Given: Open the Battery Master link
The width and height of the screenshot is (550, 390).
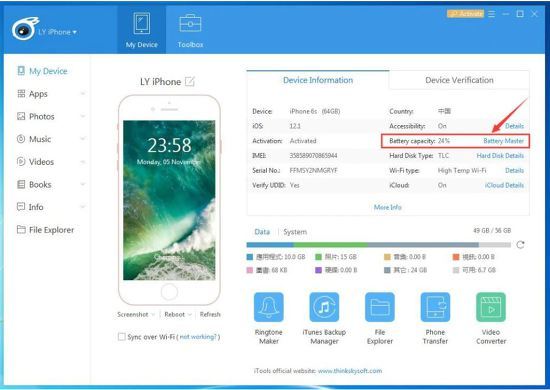Looking at the screenshot, I should (503, 141).
